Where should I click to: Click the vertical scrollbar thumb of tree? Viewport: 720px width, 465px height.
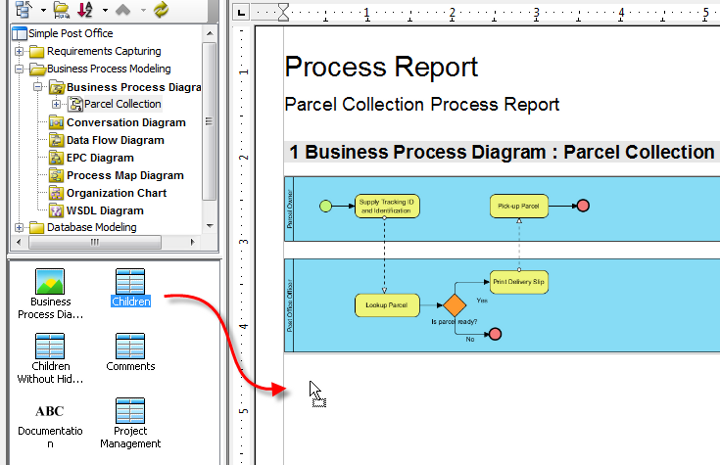click(x=209, y=121)
